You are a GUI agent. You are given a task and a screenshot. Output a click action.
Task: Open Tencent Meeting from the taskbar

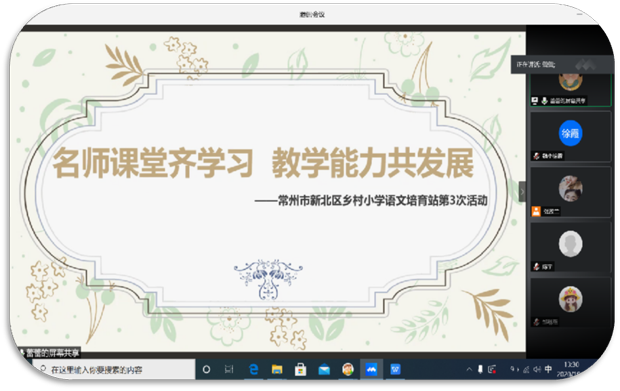(371, 370)
